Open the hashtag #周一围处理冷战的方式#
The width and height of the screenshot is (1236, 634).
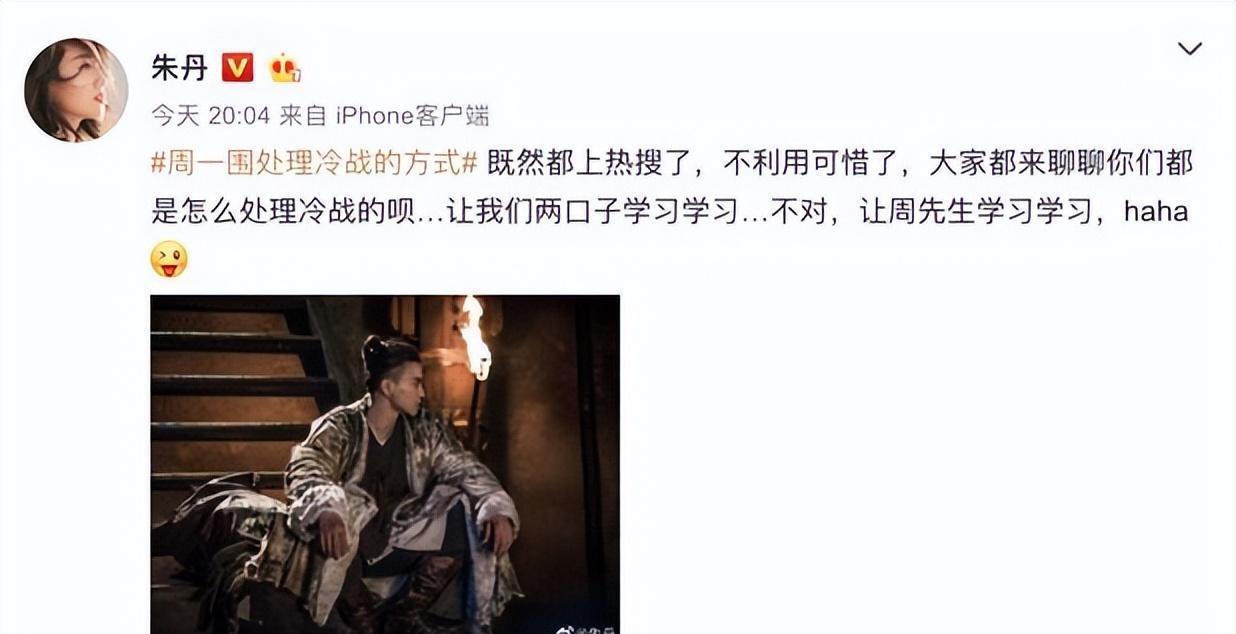coord(317,163)
